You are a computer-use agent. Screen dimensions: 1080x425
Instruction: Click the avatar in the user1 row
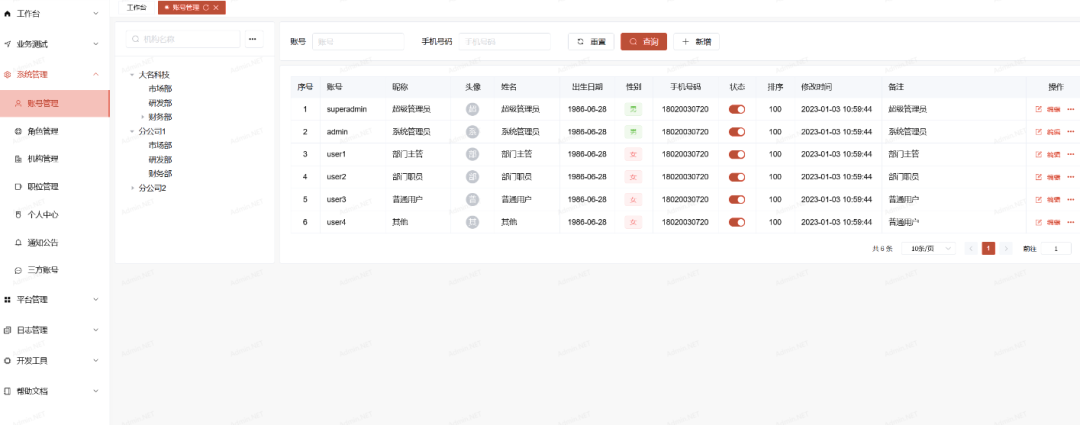click(472, 154)
